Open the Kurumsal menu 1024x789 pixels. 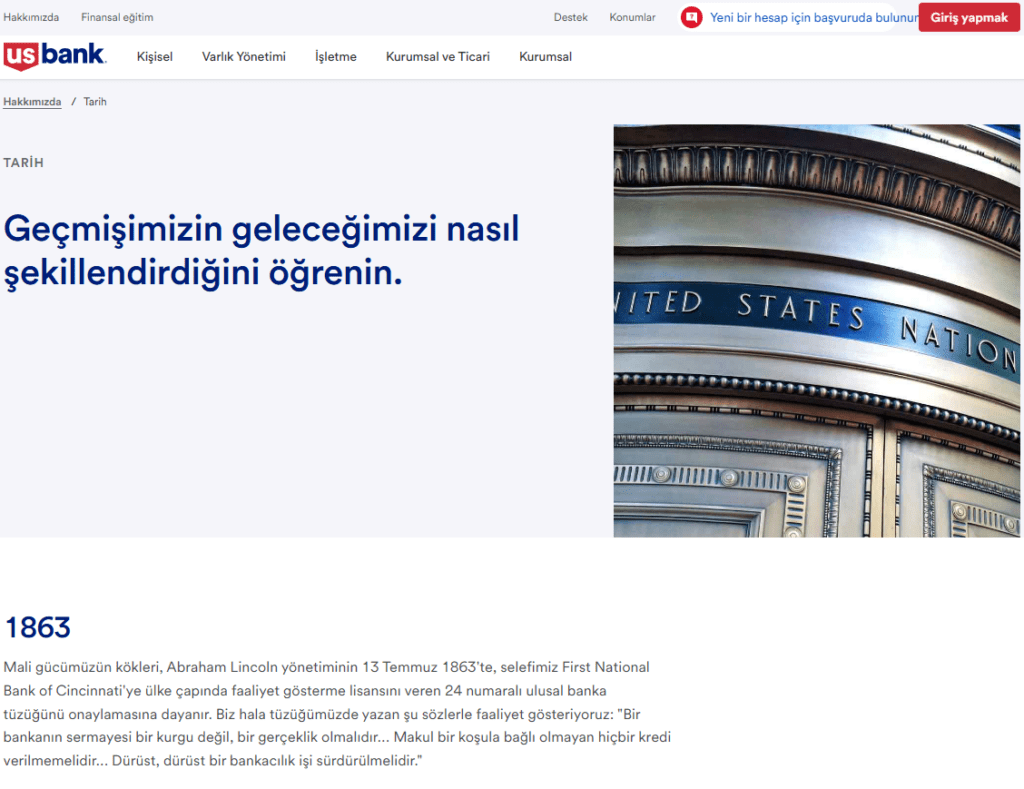(x=545, y=57)
